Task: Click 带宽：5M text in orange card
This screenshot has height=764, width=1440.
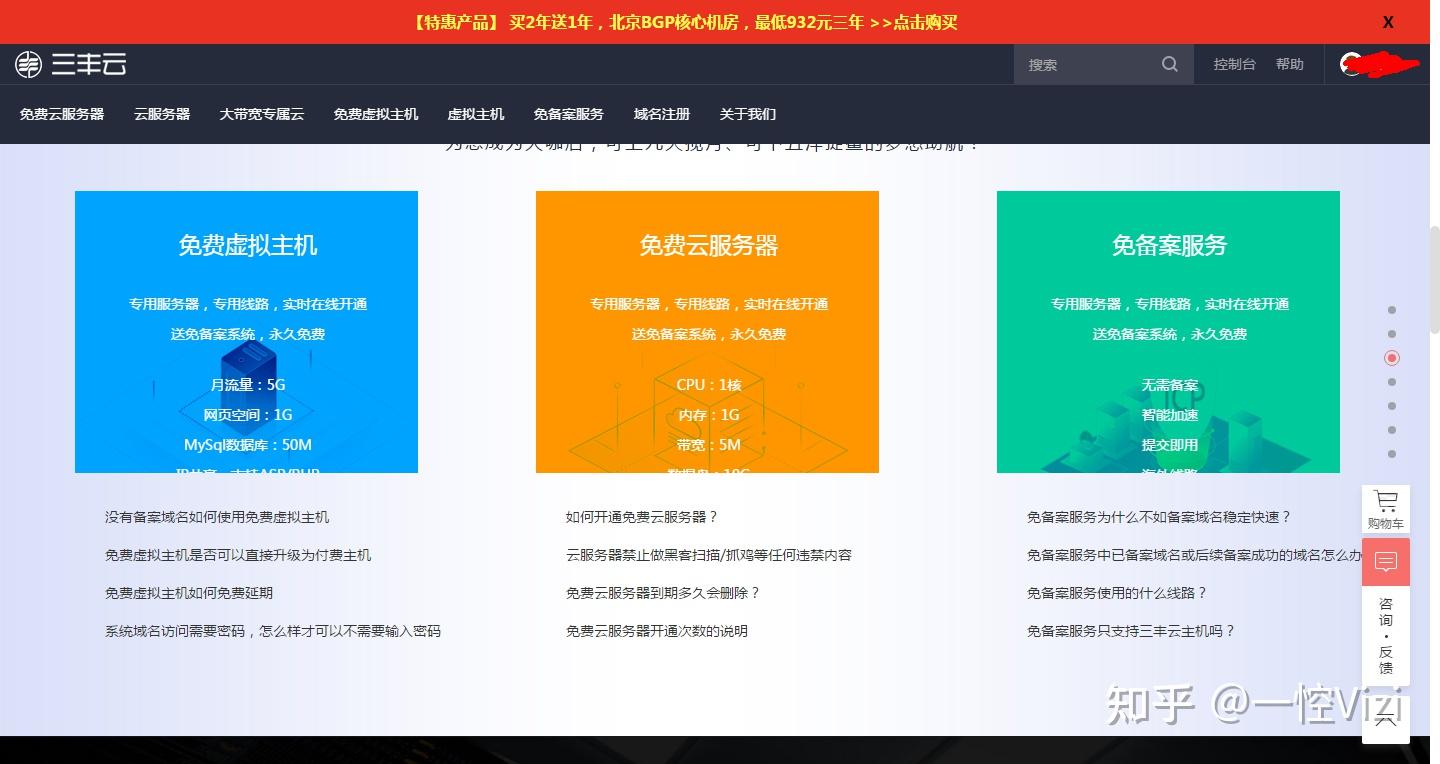Action: (709, 444)
